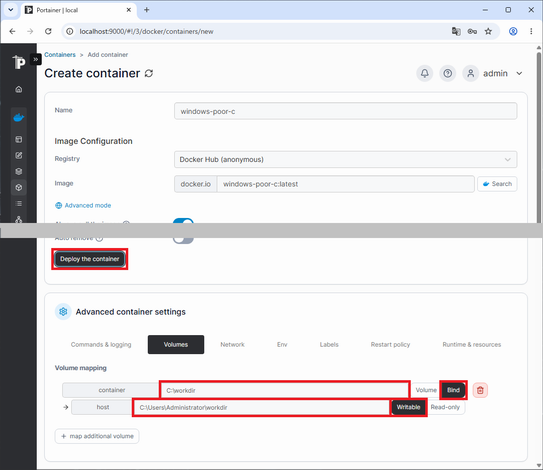Open the help question mark icon
Image resolution: width=543 pixels, height=470 pixels.
[x=448, y=73]
